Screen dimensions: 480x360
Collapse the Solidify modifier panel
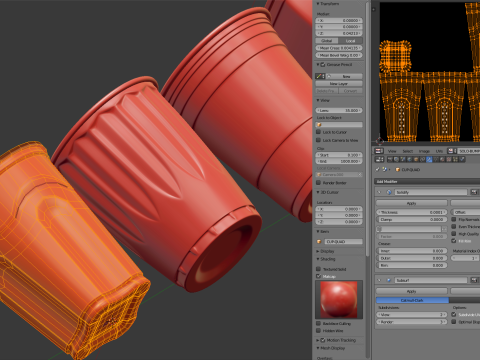(379, 192)
